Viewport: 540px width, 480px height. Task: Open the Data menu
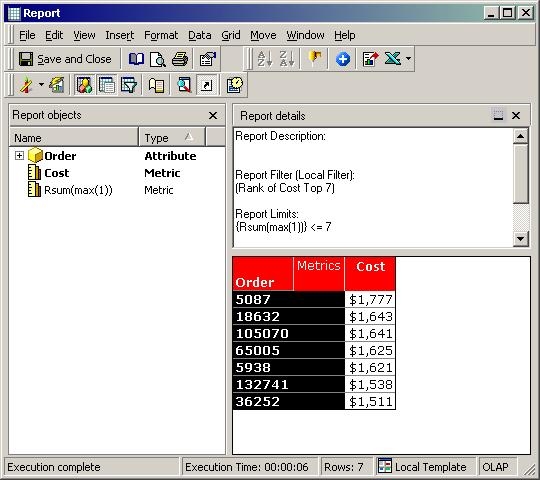coord(200,35)
